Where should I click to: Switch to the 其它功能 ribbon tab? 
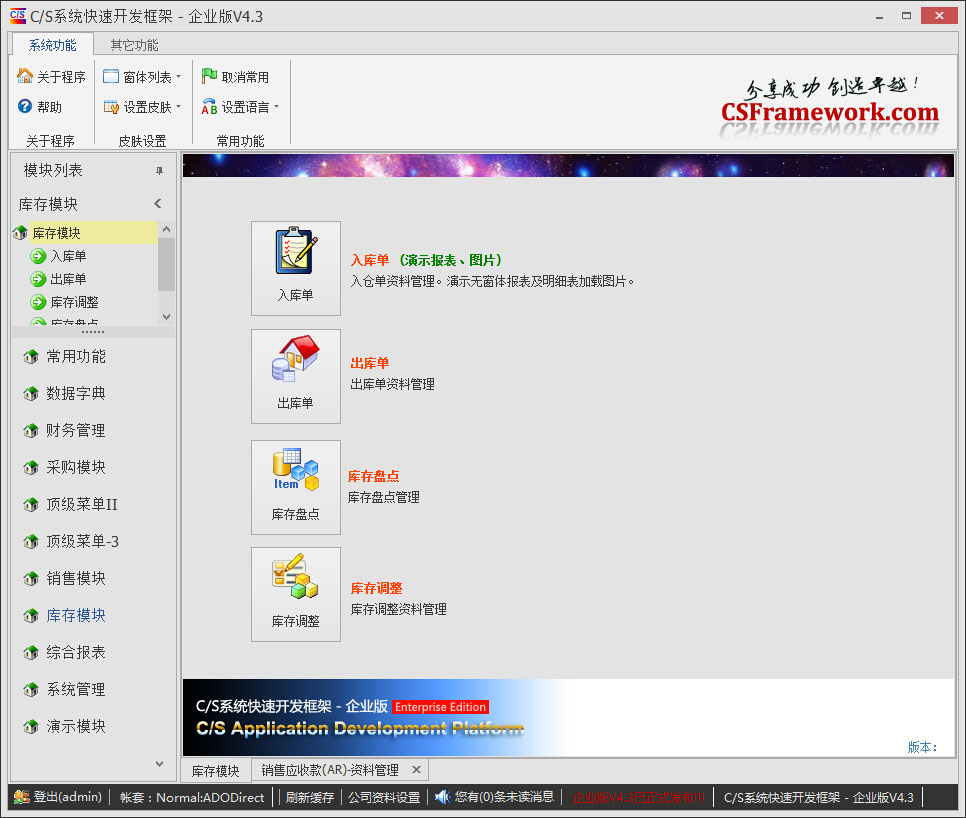coord(134,45)
